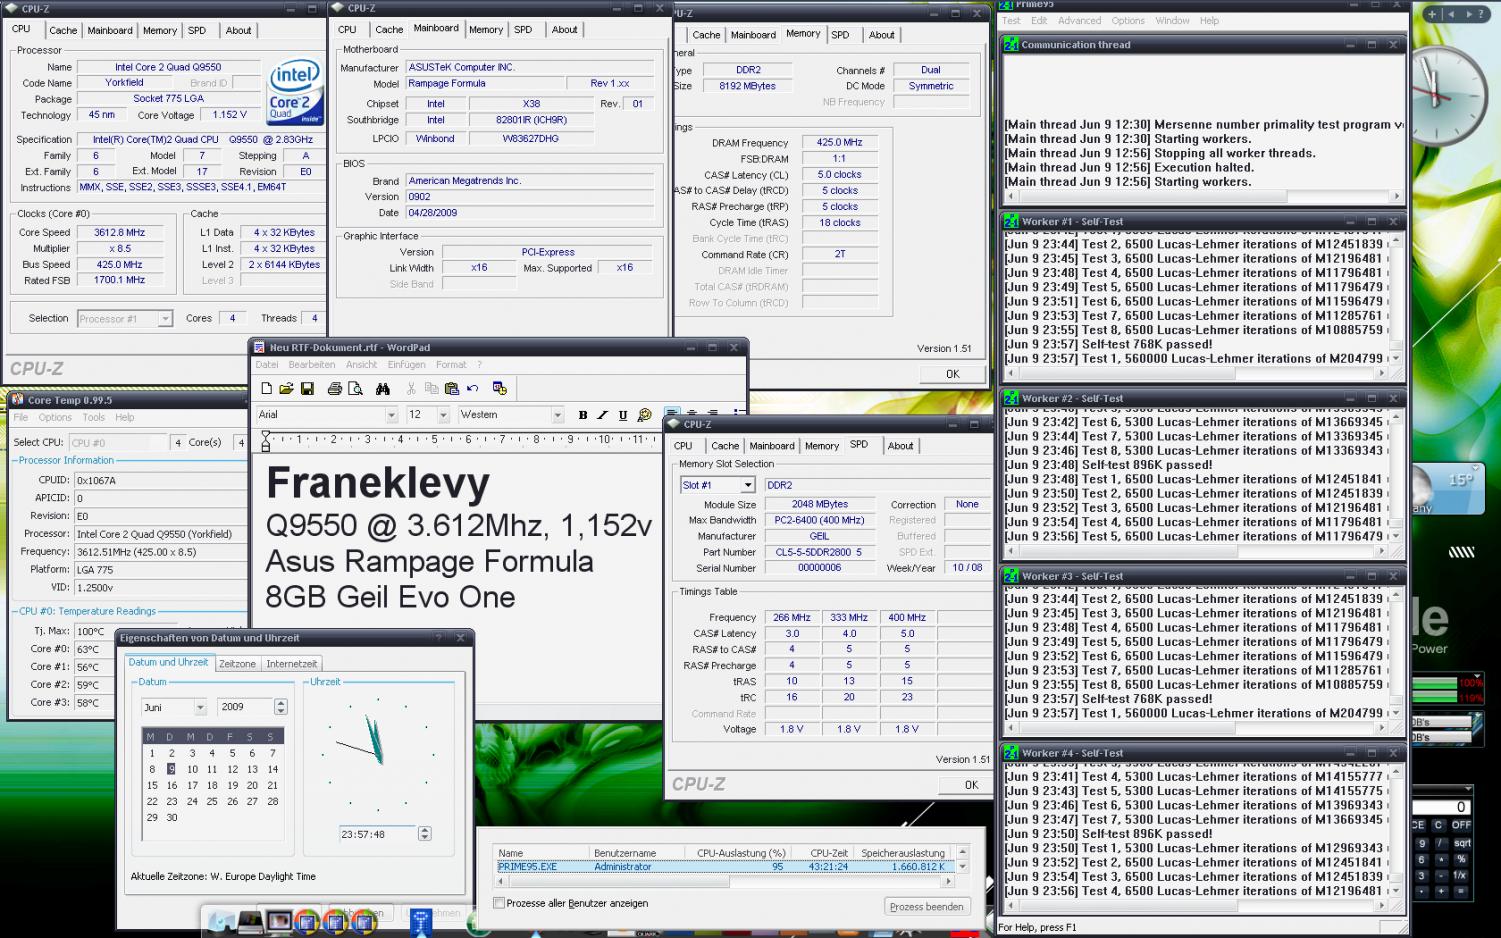Click Prime95 Communication thread window icon

coord(1011,44)
